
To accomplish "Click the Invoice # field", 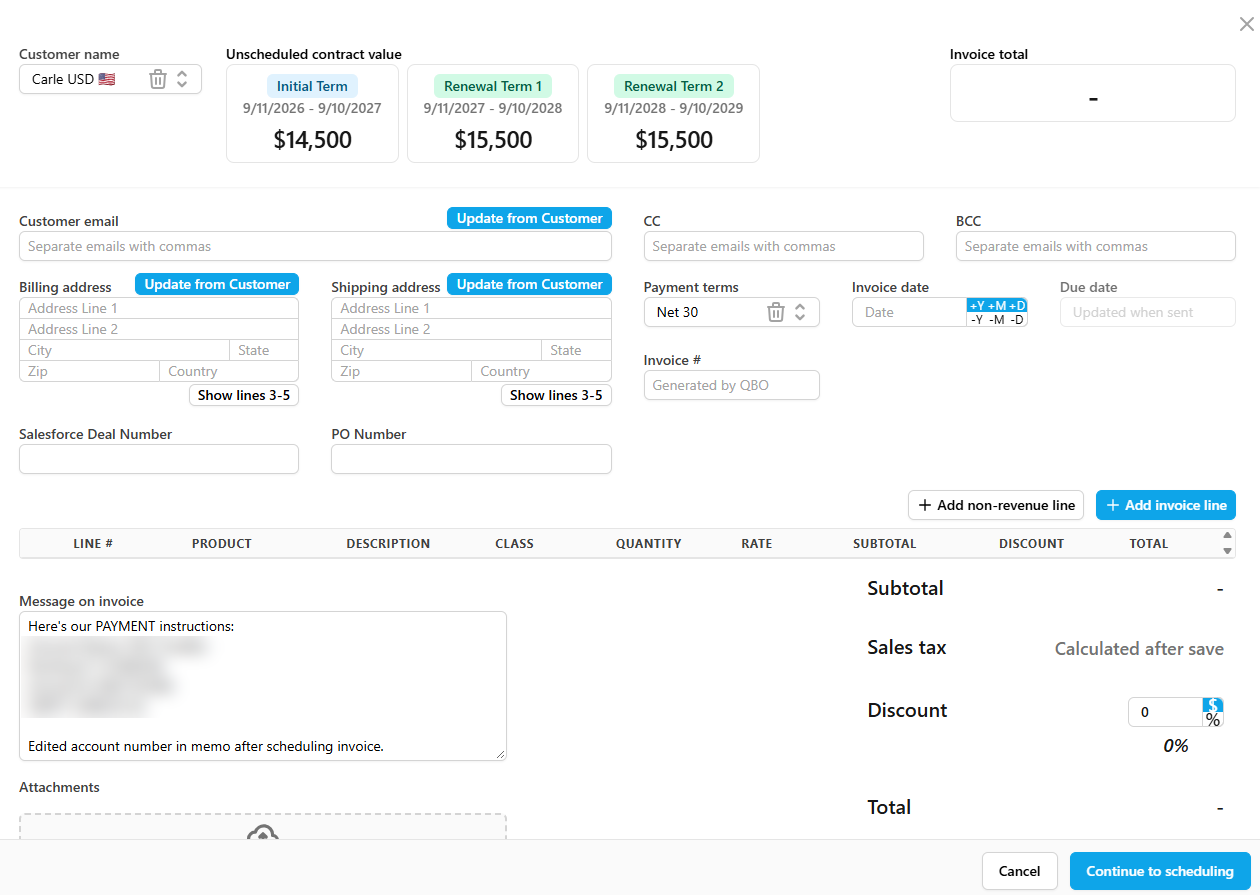I will tap(732, 385).
